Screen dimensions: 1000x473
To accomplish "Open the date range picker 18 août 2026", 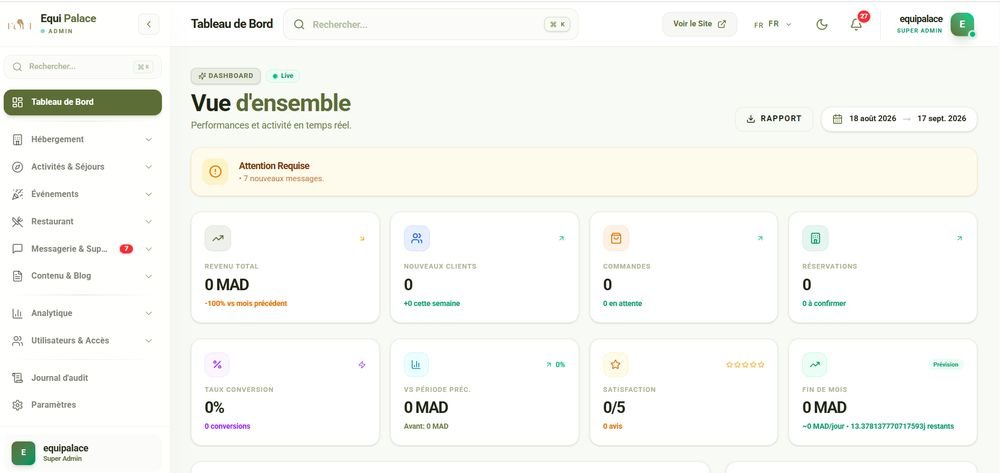I will tap(899, 119).
